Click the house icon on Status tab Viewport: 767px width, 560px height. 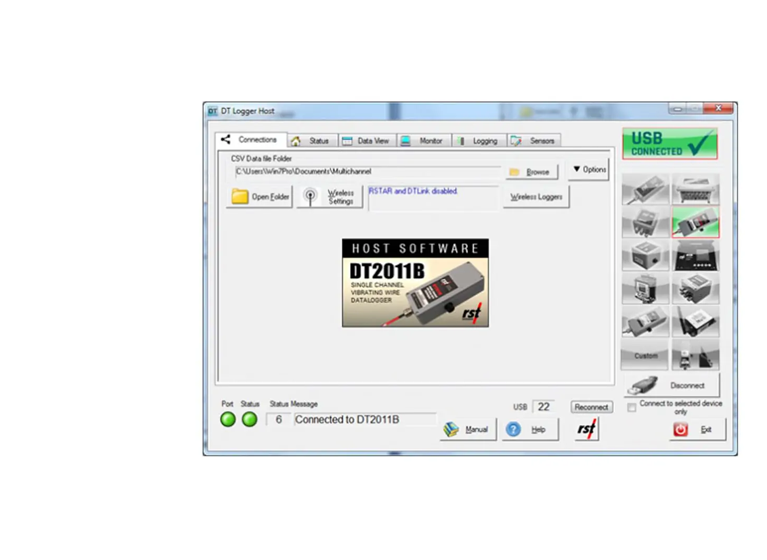(295, 141)
